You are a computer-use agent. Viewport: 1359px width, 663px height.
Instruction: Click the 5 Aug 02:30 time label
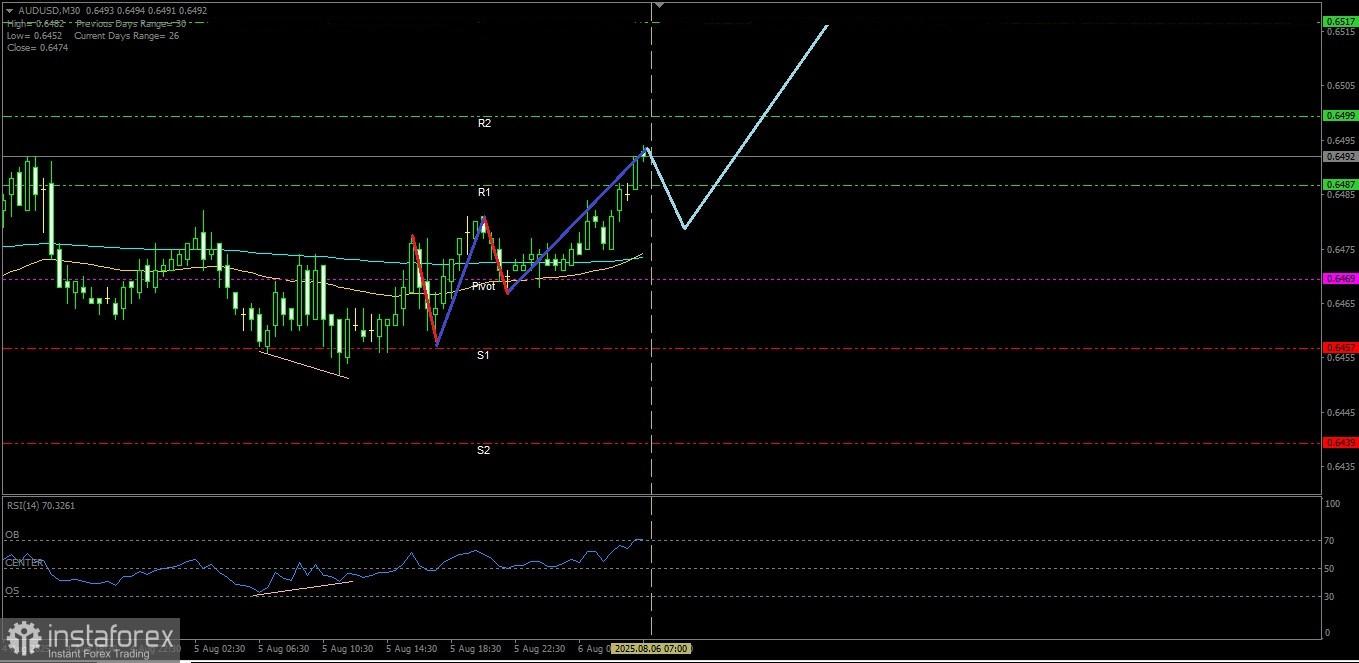pos(220,649)
